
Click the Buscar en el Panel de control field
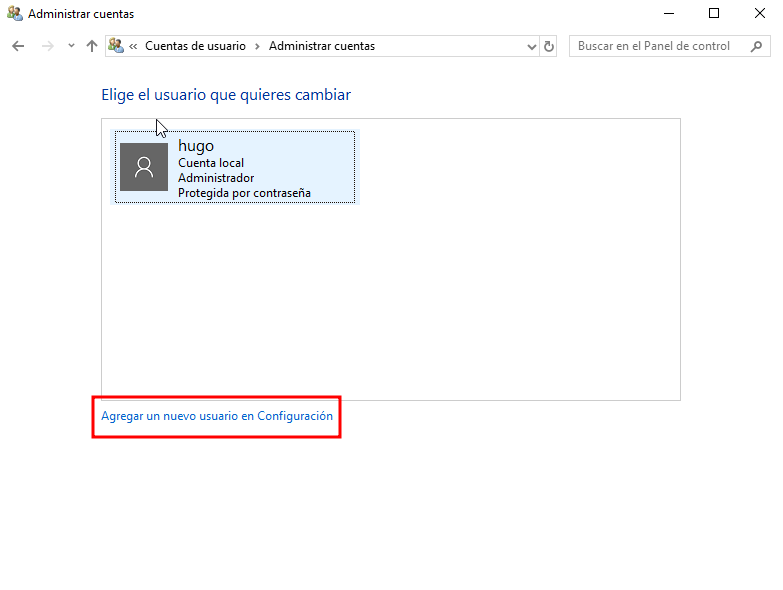pos(654,46)
